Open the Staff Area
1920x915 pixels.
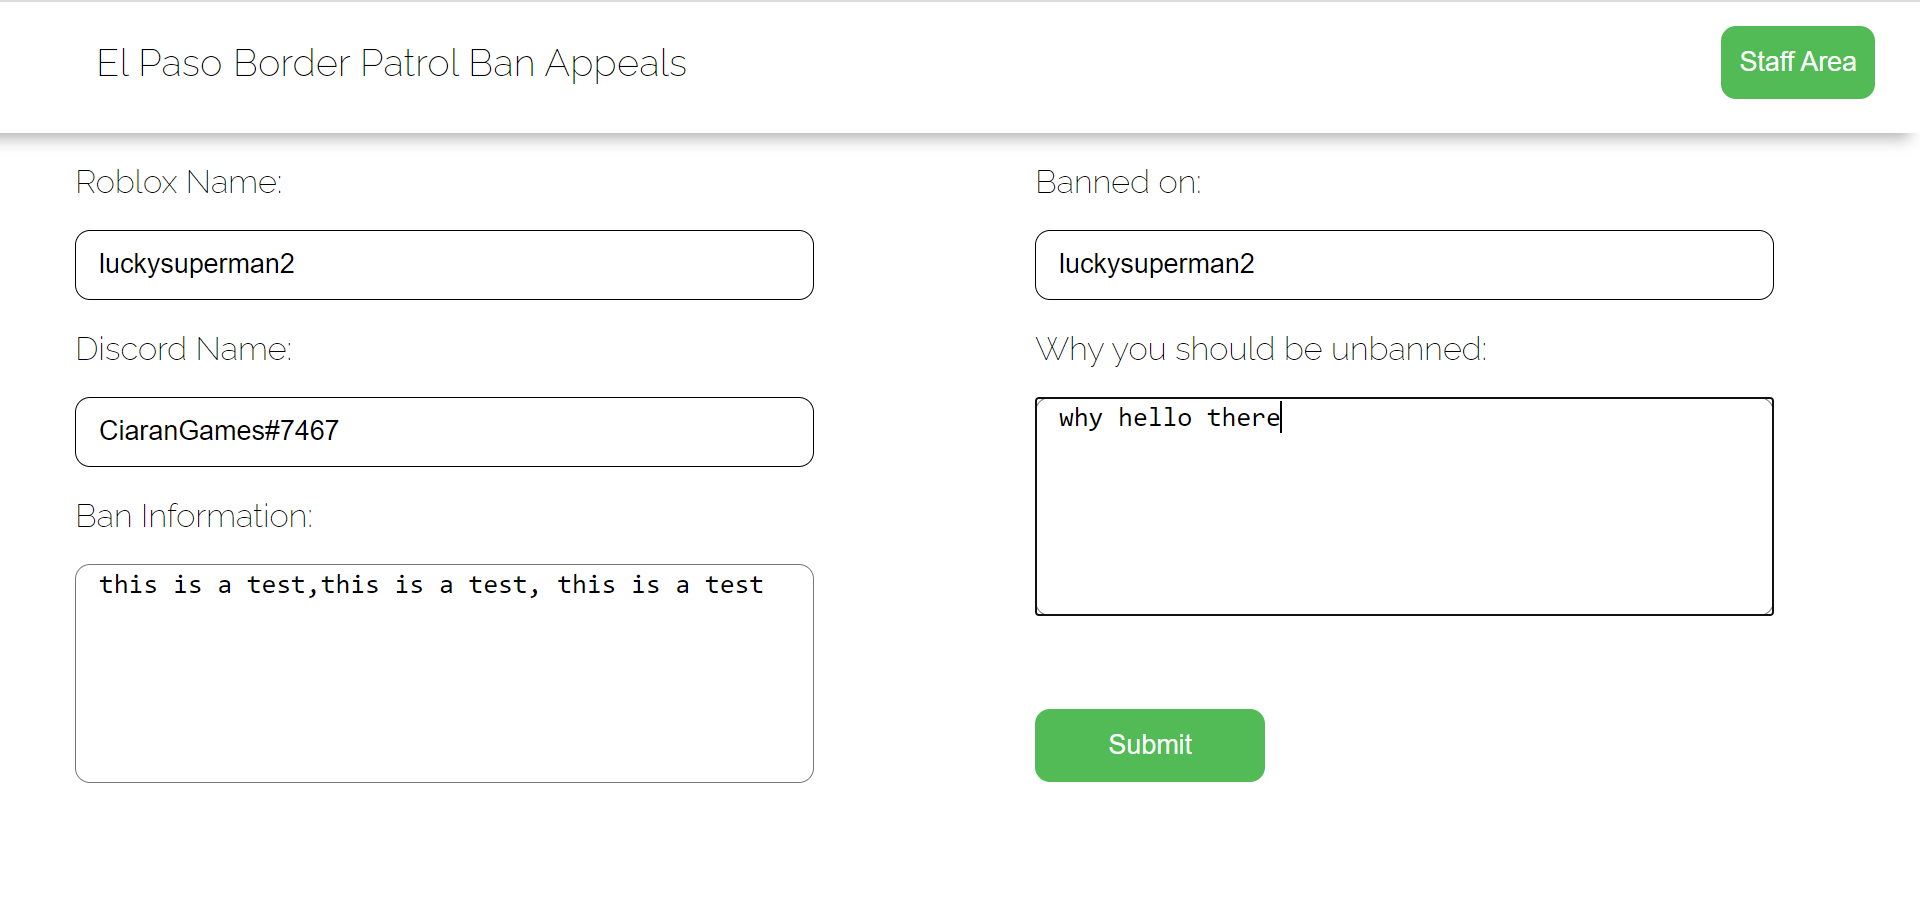coord(1797,62)
